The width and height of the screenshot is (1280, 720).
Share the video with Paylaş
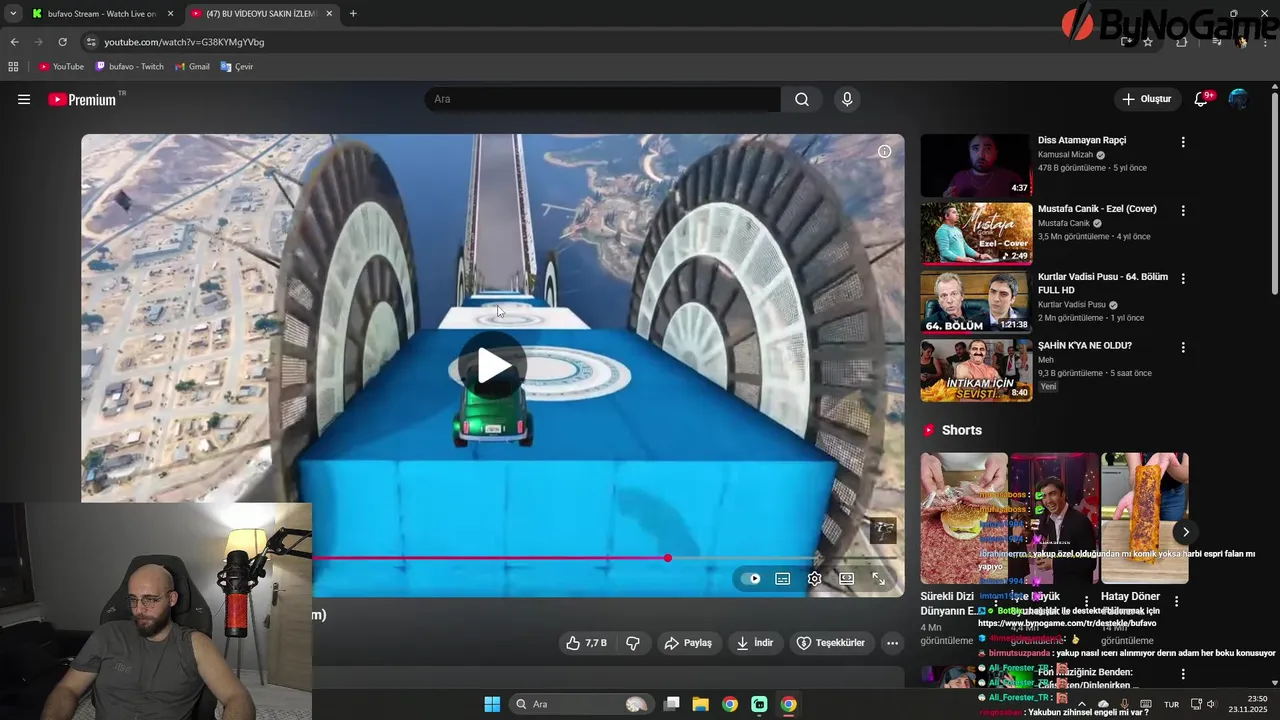tap(688, 643)
